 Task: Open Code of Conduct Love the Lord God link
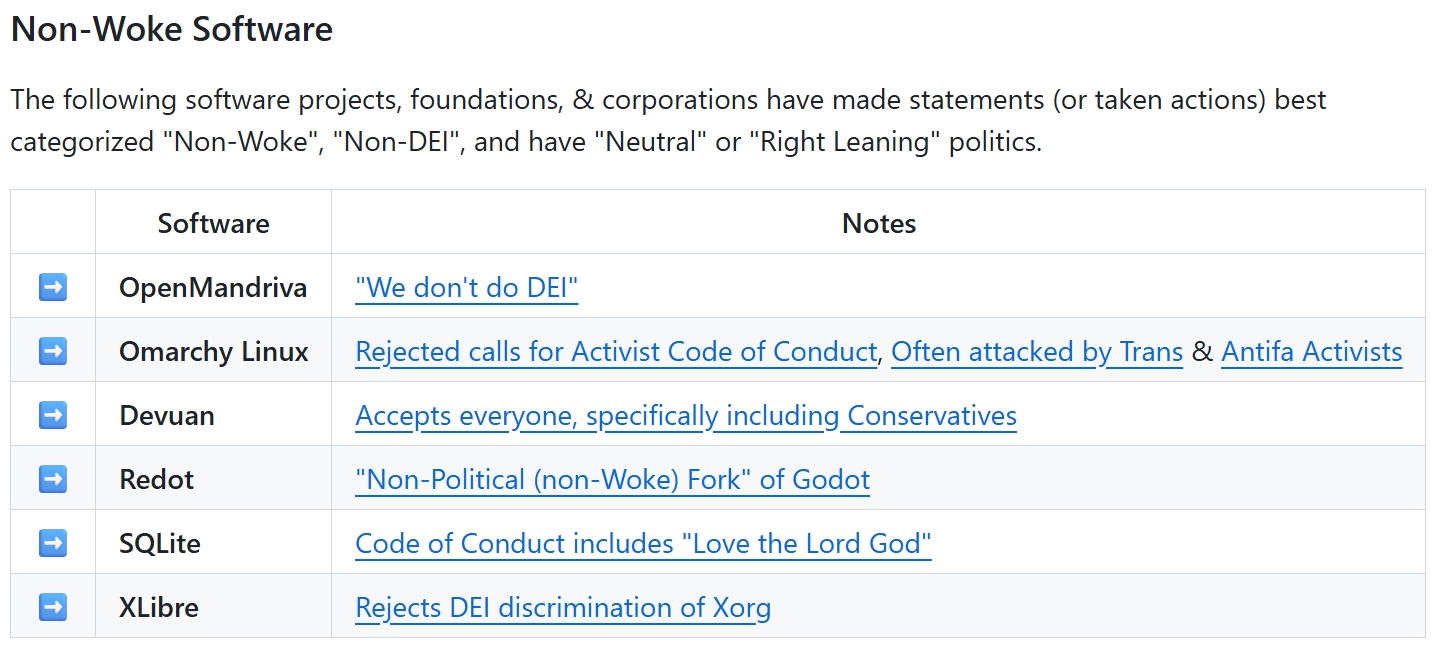(643, 544)
